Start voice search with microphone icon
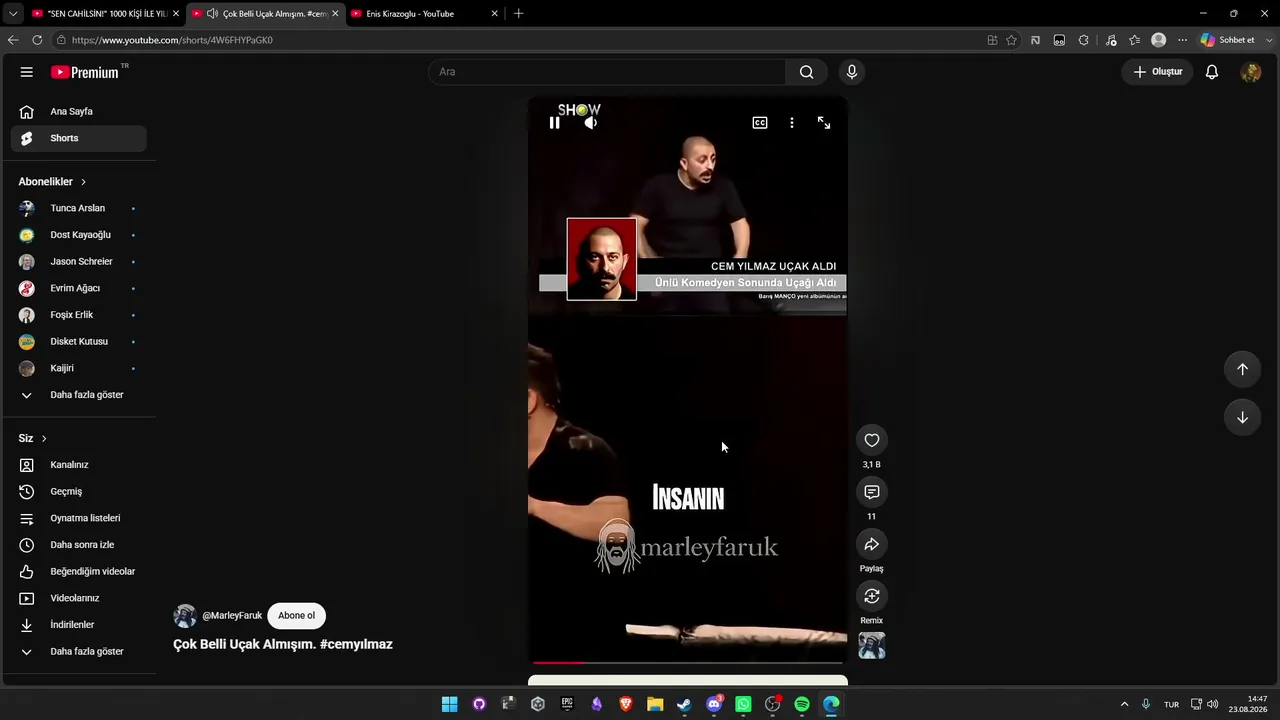 click(852, 72)
